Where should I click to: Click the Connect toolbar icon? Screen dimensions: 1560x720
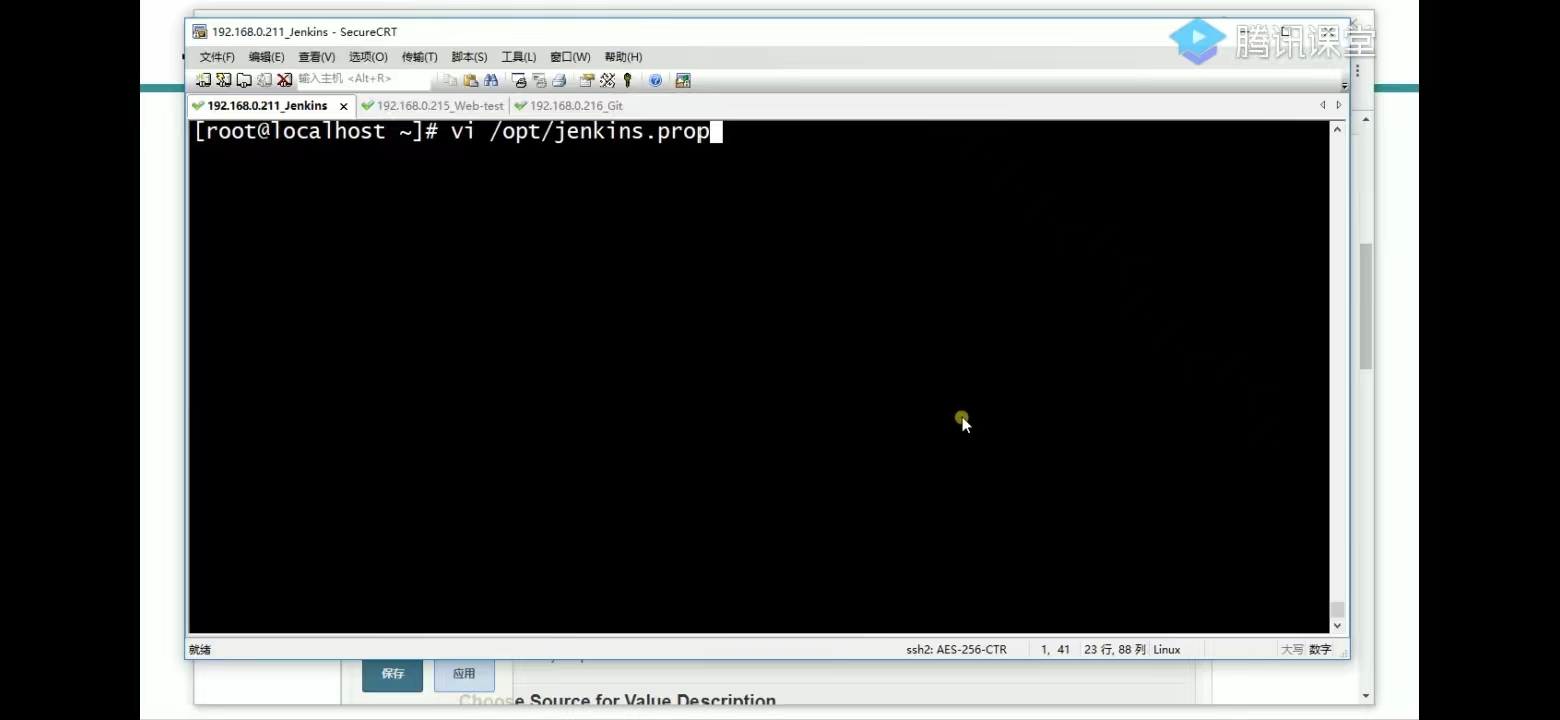[x=204, y=80]
